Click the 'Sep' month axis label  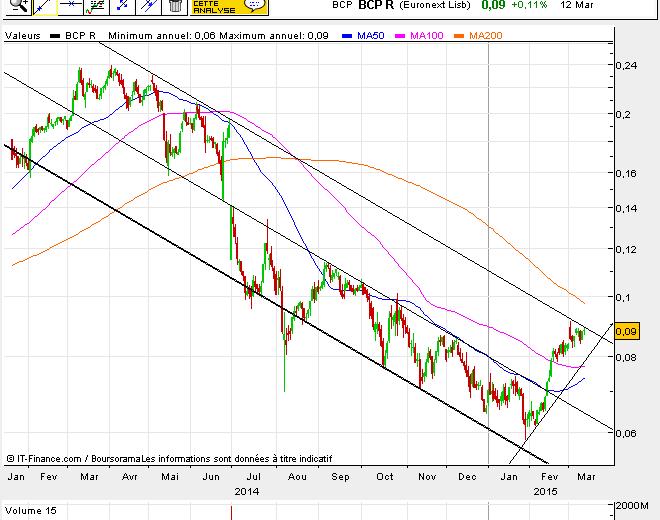coord(340,477)
